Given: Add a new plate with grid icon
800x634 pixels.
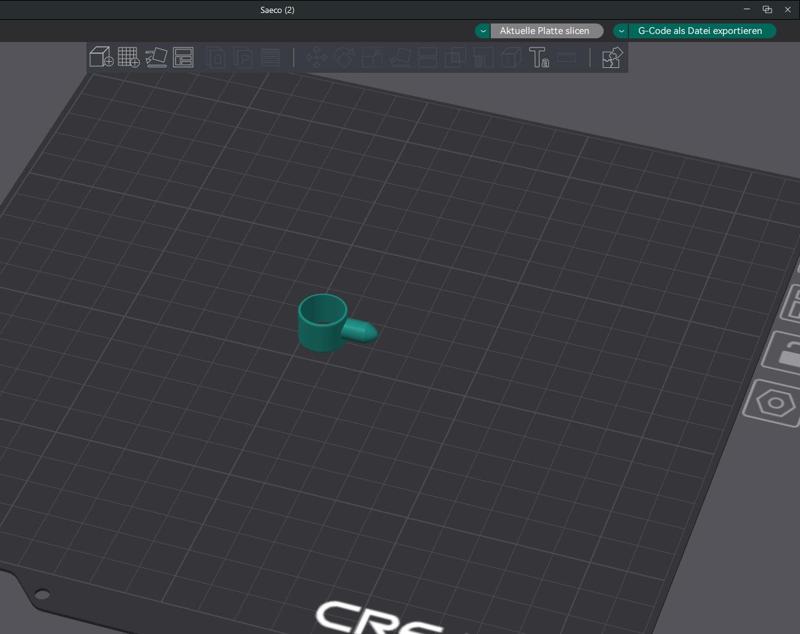Looking at the screenshot, I should click(x=129, y=57).
